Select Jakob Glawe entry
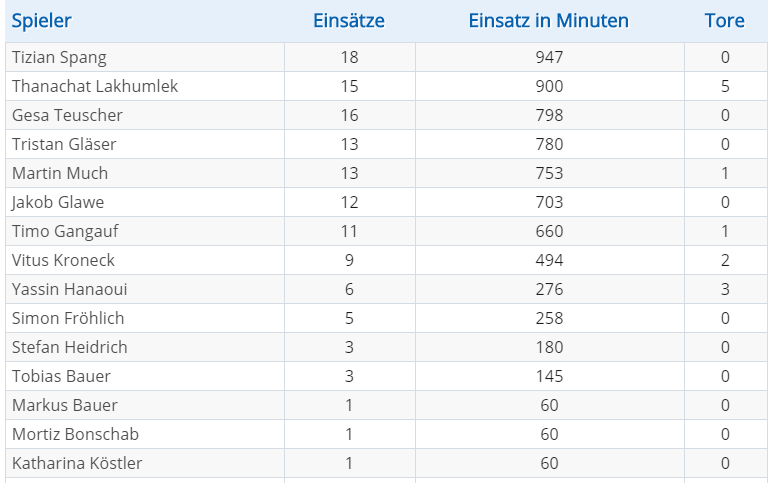 (x=58, y=202)
